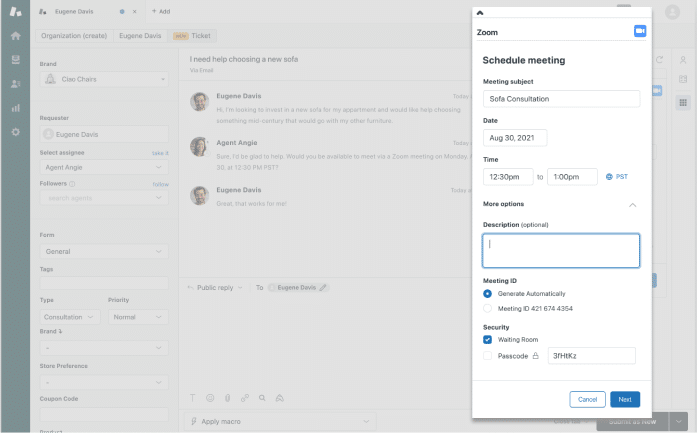Uncheck the Waiting Room checkbox
Viewport: 697px width, 433px height.
pyautogui.click(x=487, y=340)
